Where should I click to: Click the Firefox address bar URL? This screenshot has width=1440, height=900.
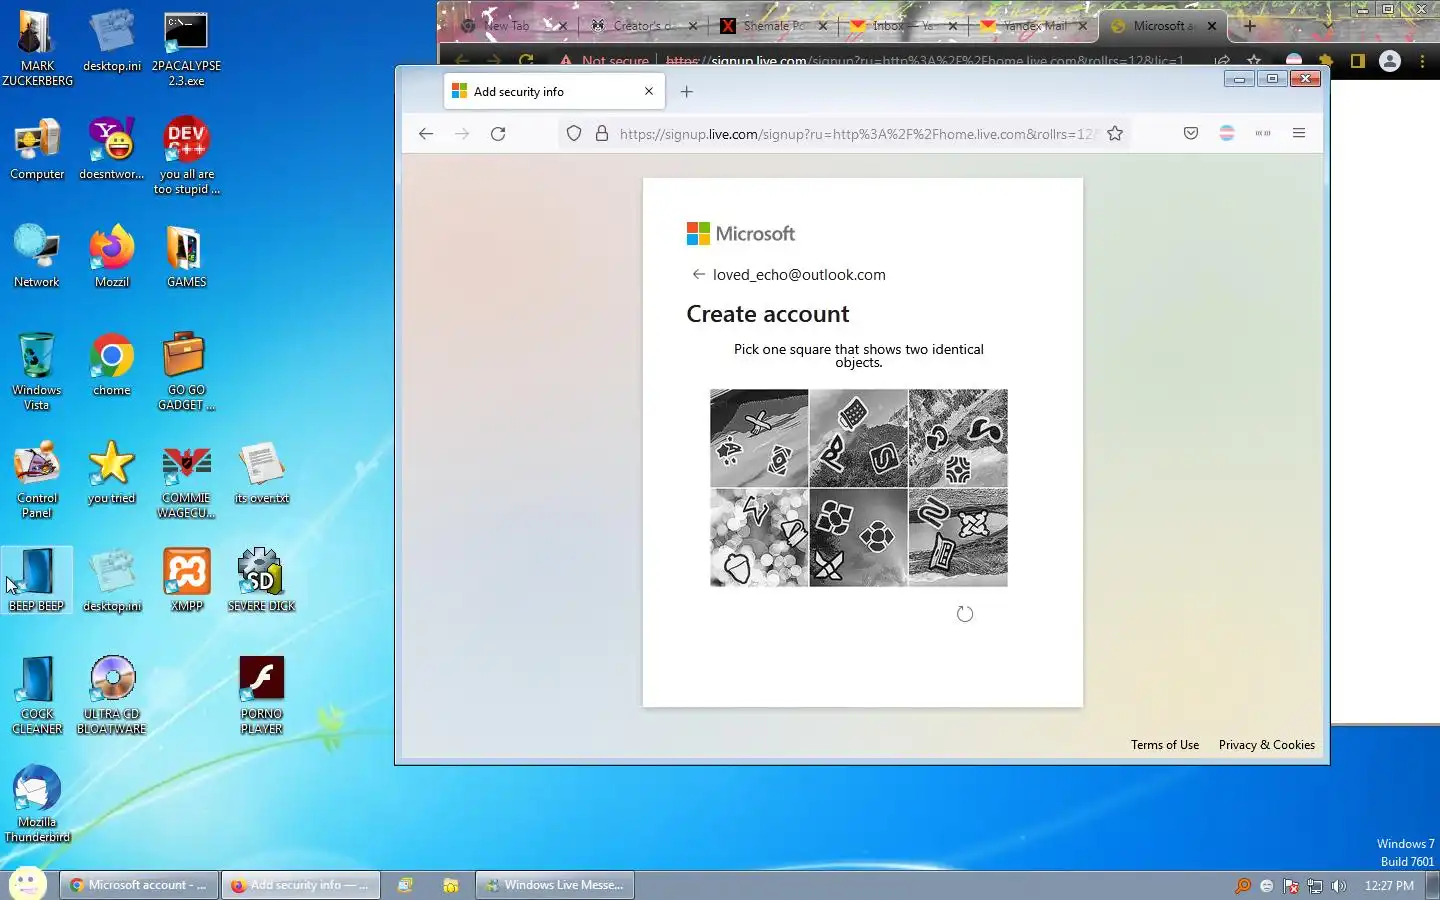(x=856, y=134)
